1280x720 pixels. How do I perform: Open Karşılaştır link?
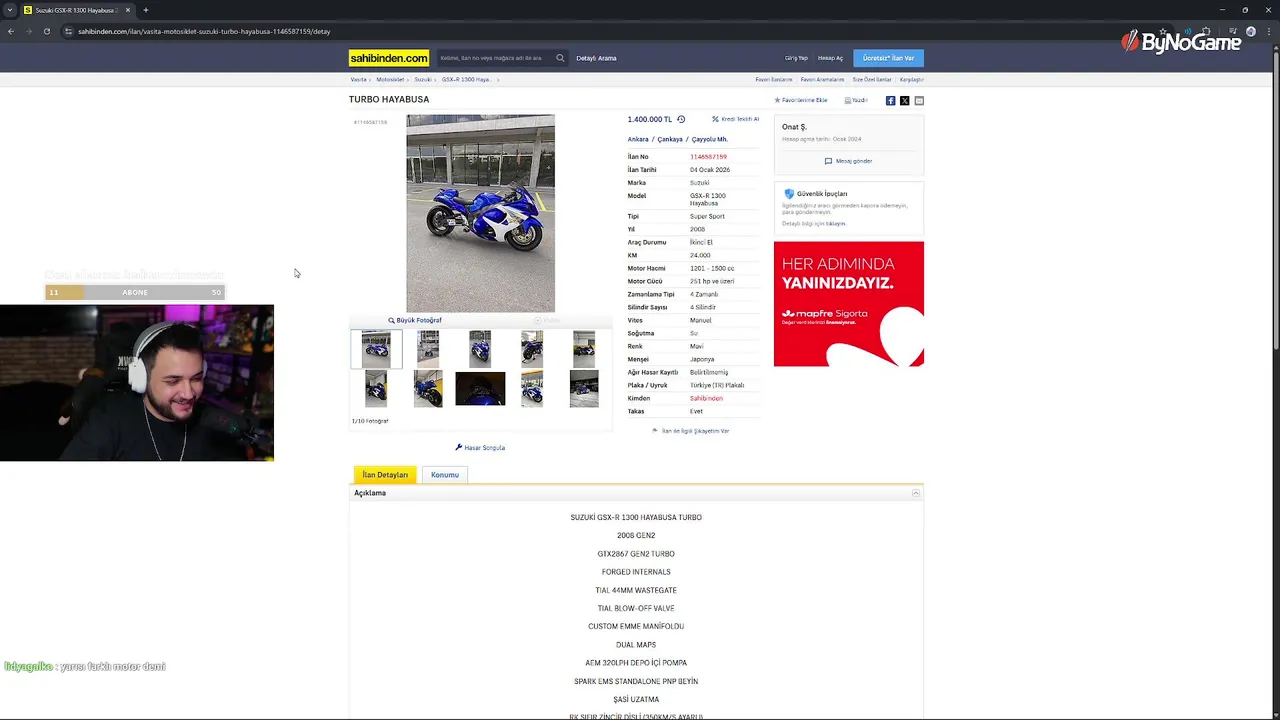911,79
